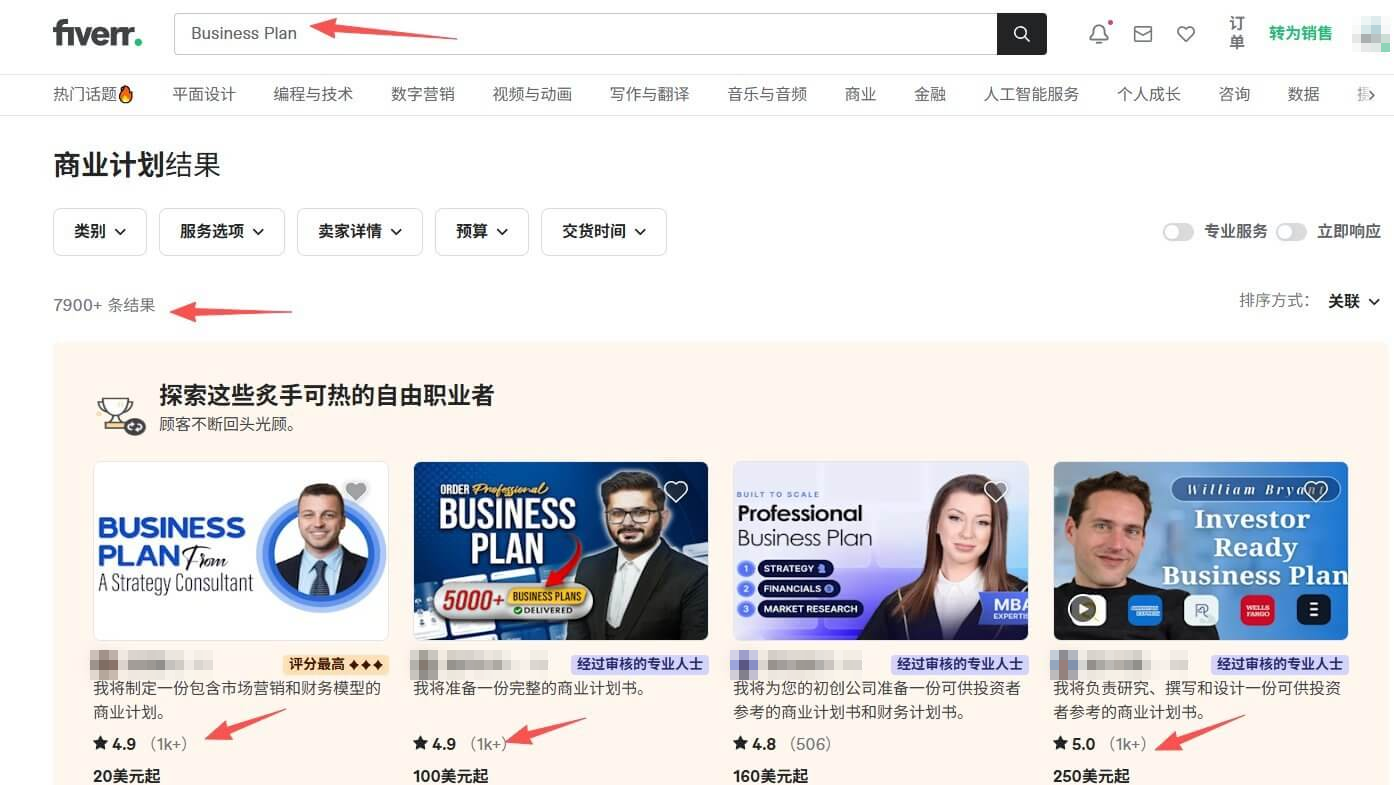
Task: Open the 5000+ Business Plans delivered thumbnail
Action: (x=561, y=551)
